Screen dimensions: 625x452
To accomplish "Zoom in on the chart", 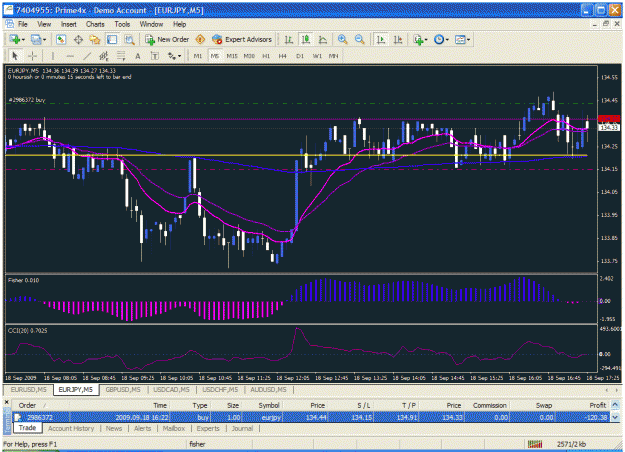I will 342,39.
